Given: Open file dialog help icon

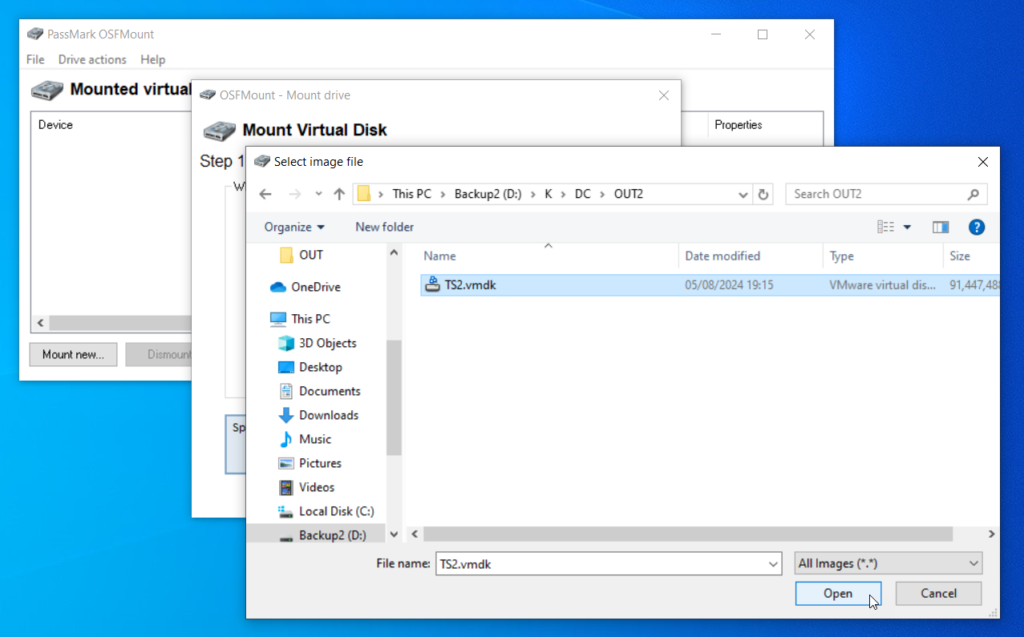Looking at the screenshot, I should 976,227.
